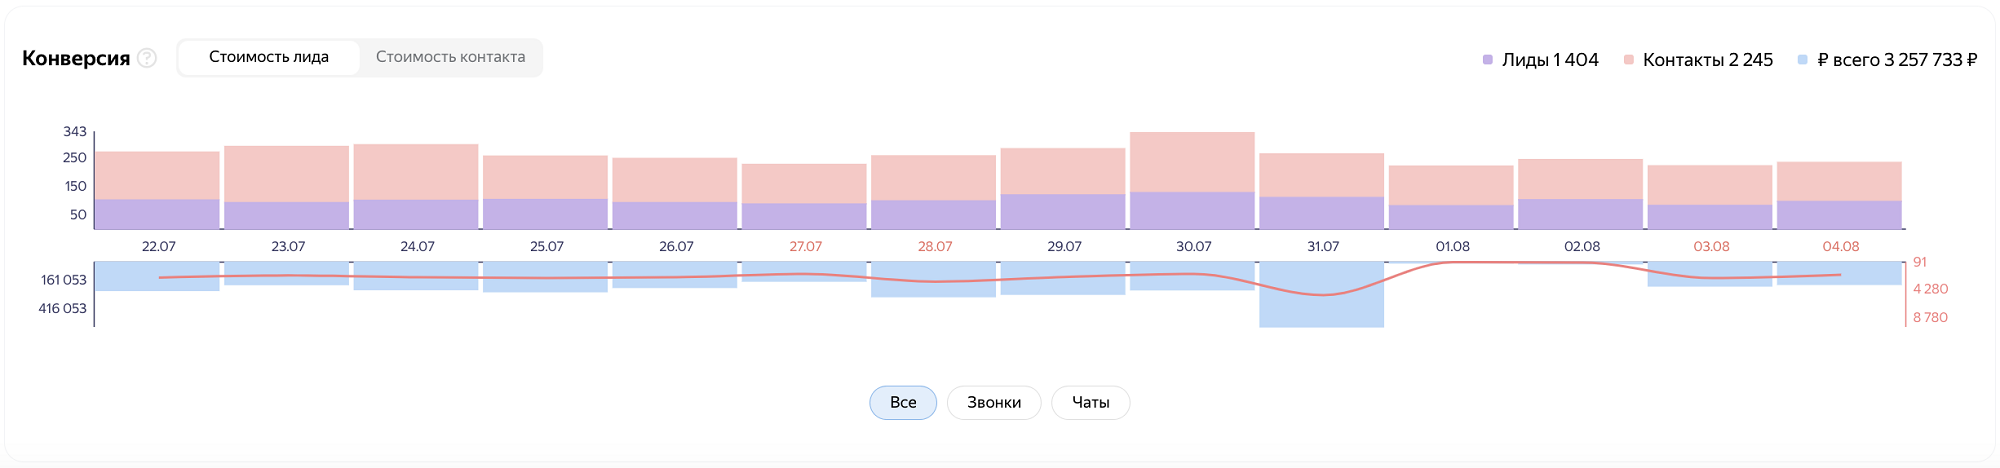
Task: Click the tallest pink bar for 30.07
Action: (1192, 161)
